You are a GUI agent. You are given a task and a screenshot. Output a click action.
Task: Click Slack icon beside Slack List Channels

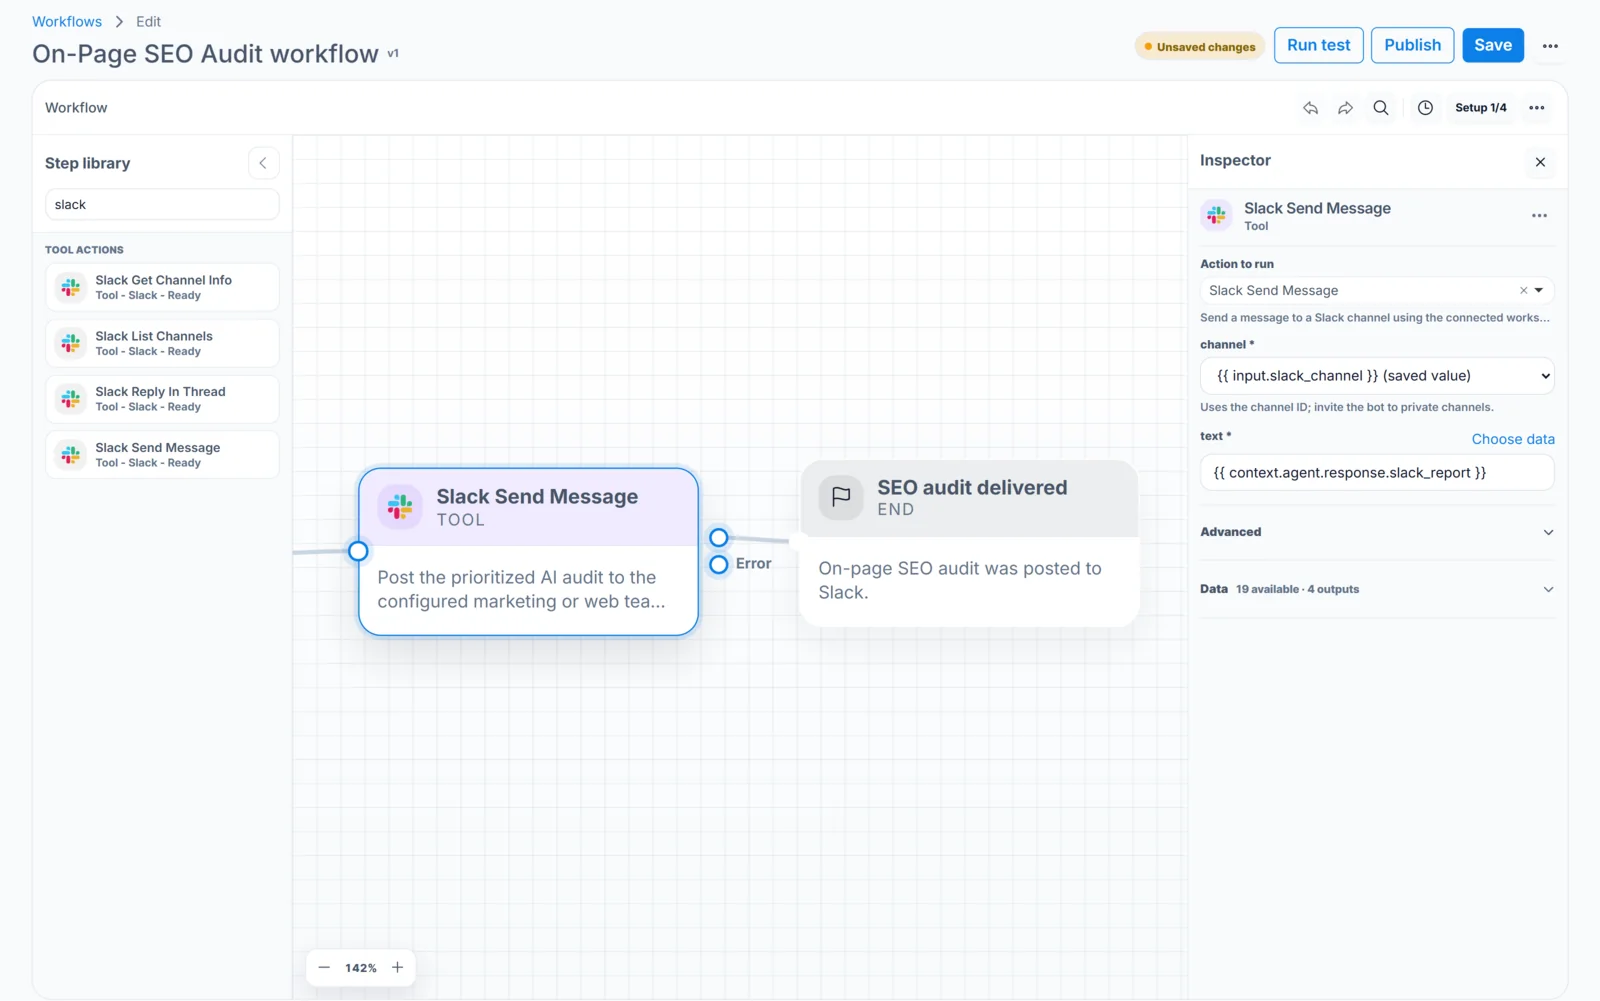pyautogui.click(x=71, y=343)
